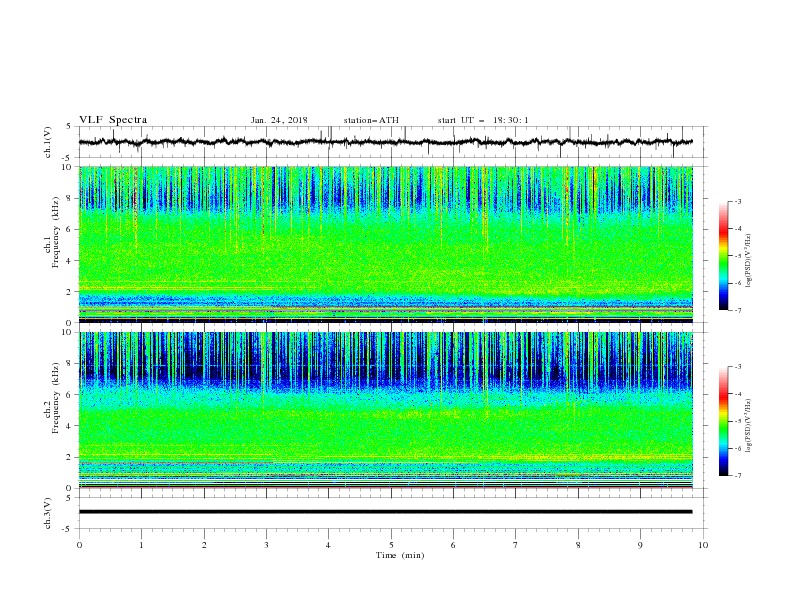Click the "Time (min)" axis label
The height and width of the screenshot is (612, 792).
click(400, 555)
